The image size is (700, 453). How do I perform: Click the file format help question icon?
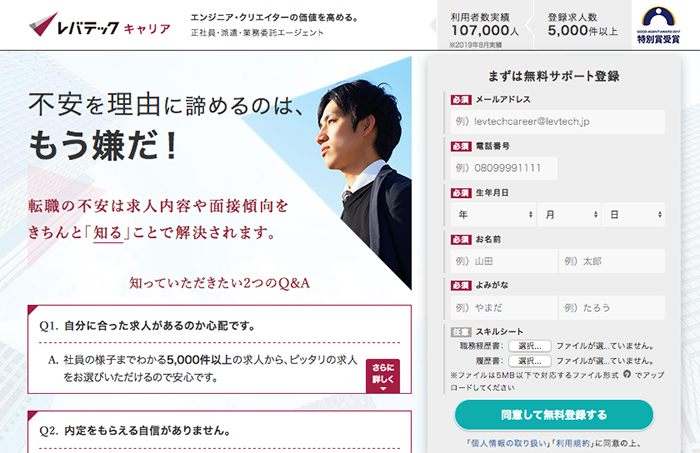click(627, 374)
